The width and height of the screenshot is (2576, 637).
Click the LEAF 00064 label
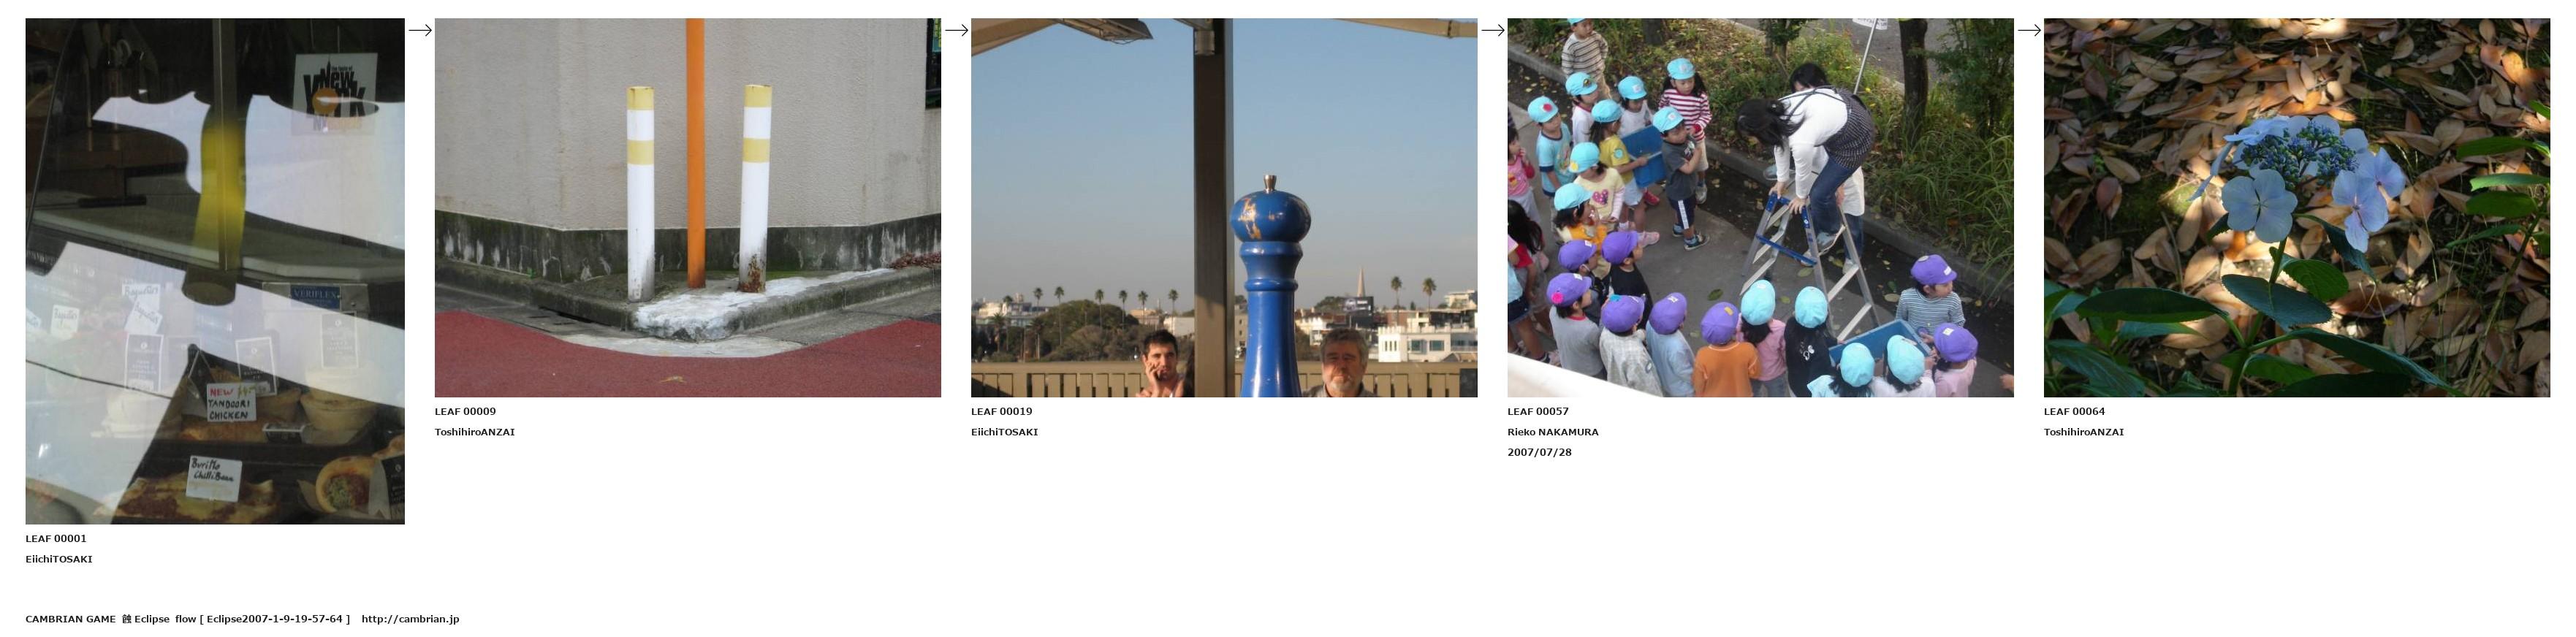point(2074,412)
